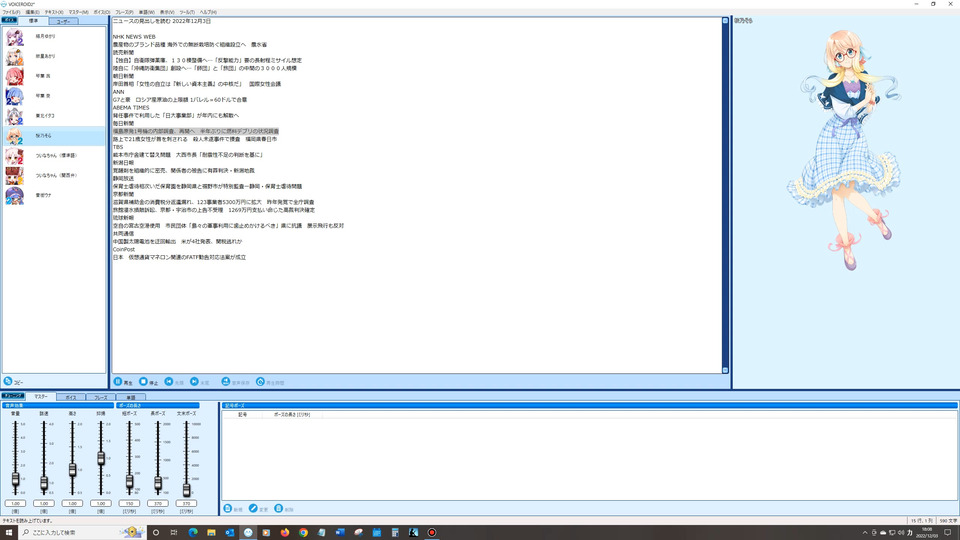The width and height of the screenshot is (960, 540).
Task: Open the テキスト menu
Action: tap(54, 12)
